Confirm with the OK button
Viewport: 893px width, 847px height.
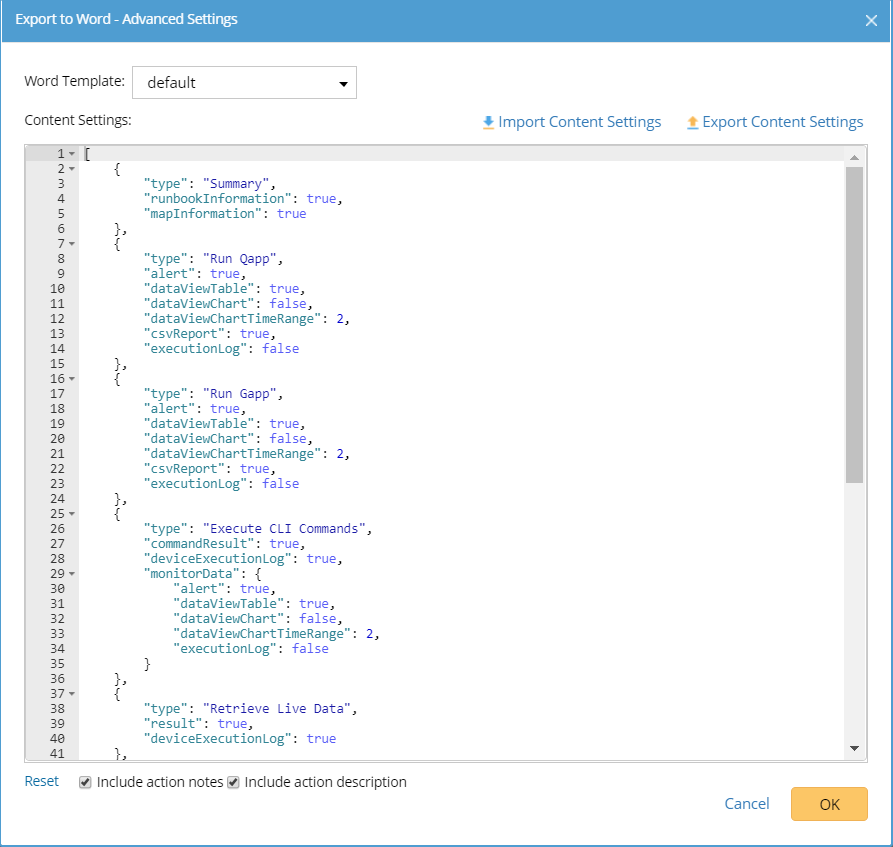coord(829,804)
